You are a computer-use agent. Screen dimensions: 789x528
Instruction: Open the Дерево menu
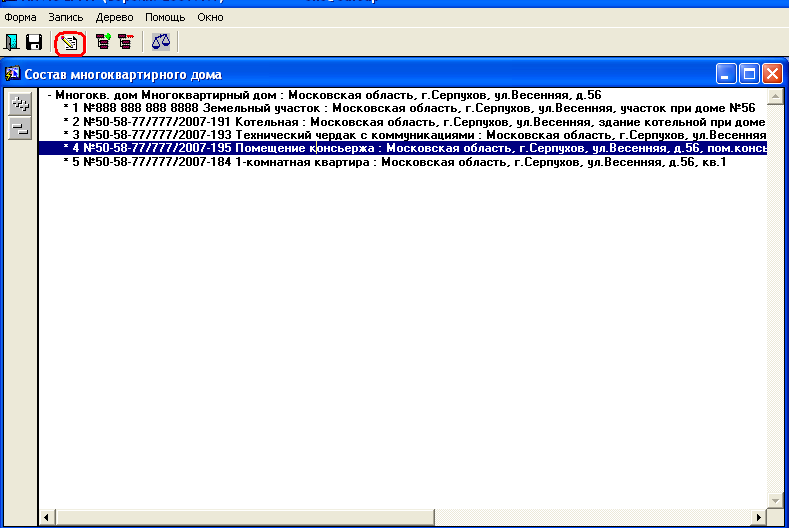[x=114, y=17]
